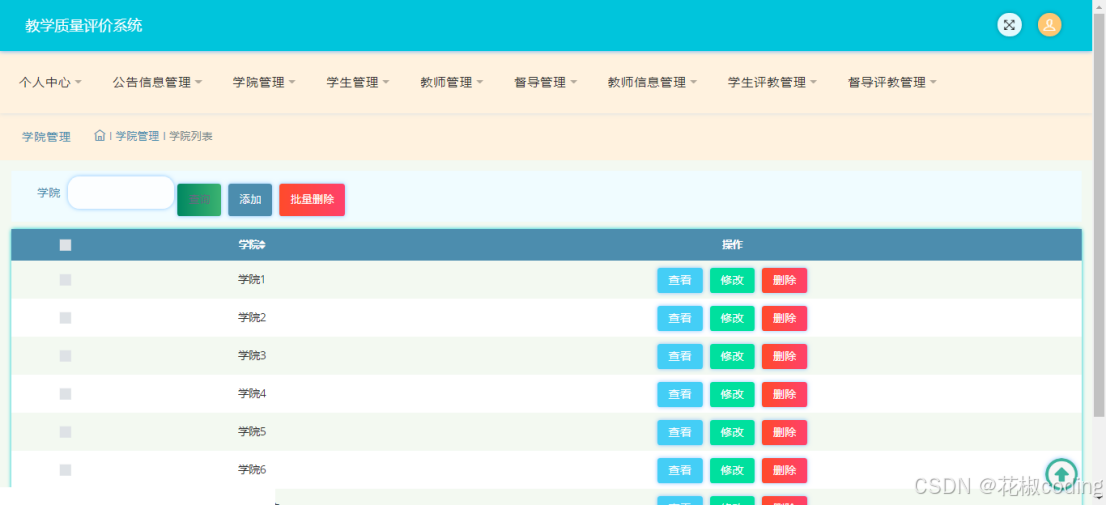The height and width of the screenshot is (506, 1107).
Task: Click the 添加 add button
Action: coord(250,200)
